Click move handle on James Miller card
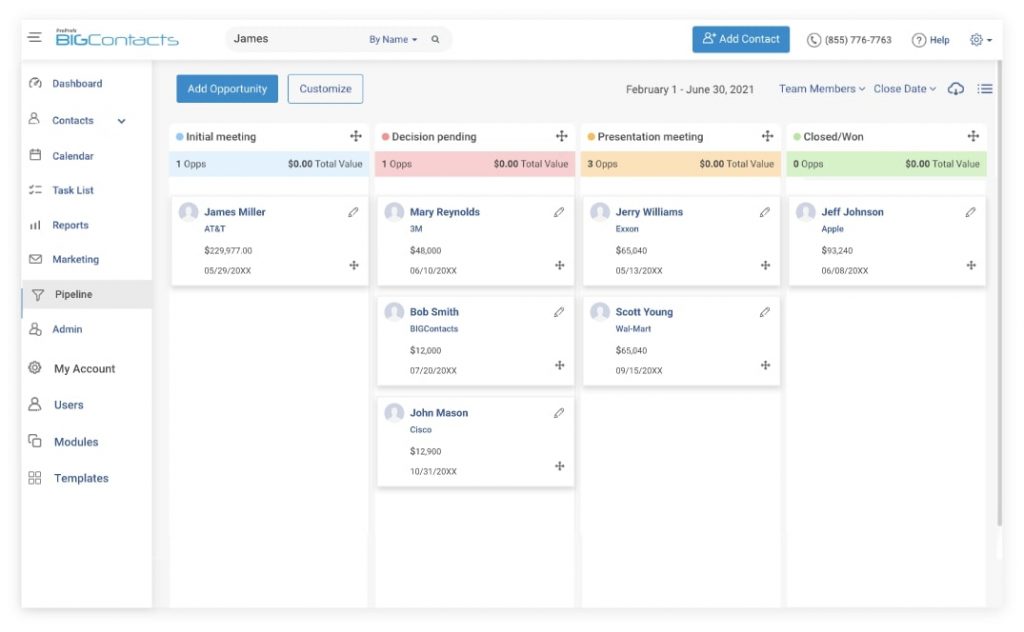This screenshot has height=632, width=1024. 354,265
